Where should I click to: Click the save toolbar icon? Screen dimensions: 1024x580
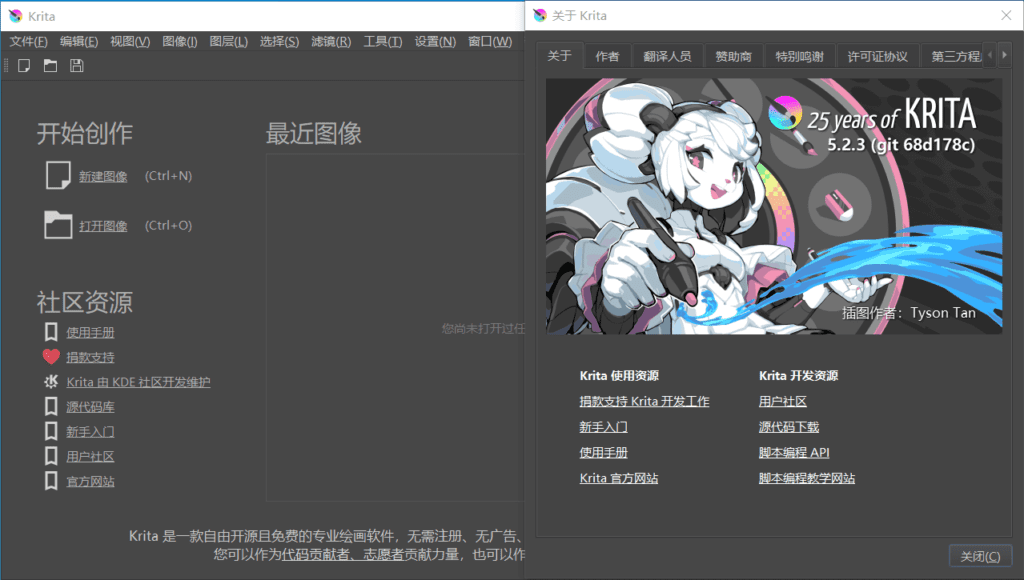coord(76,65)
